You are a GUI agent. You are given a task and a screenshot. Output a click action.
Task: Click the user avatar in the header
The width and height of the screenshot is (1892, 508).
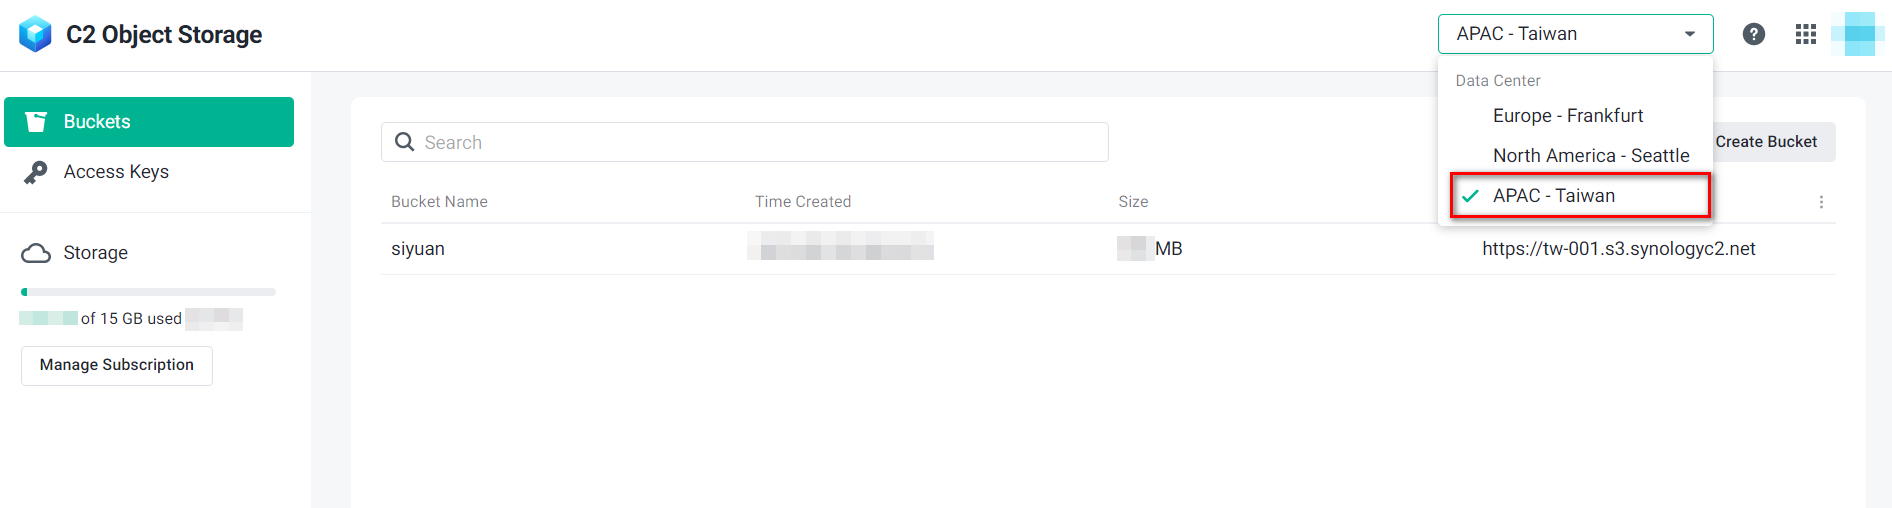click(1858, 34)
